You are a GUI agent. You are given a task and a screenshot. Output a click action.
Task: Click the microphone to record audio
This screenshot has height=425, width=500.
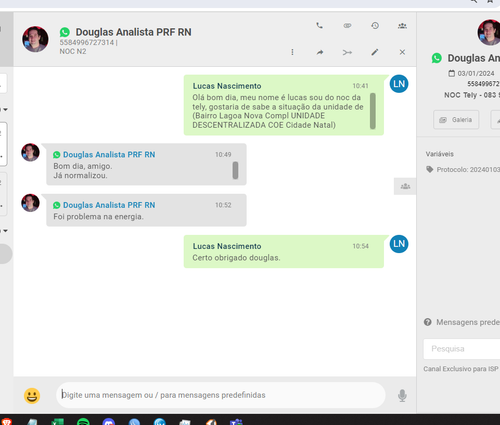(x=402, y=396)
